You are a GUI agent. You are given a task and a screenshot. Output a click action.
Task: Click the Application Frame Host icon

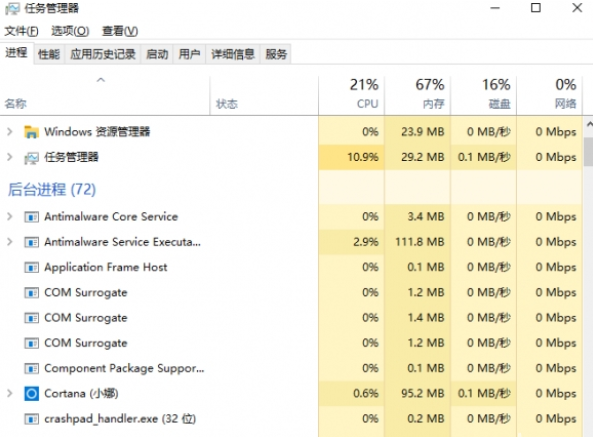[31, 268]
